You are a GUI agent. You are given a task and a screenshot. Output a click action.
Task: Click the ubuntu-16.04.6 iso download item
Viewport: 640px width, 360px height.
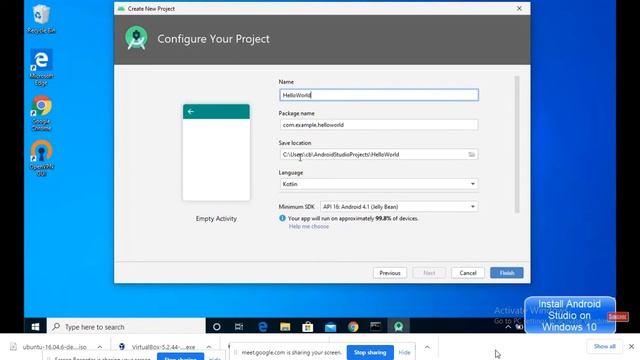click(49, 347)
